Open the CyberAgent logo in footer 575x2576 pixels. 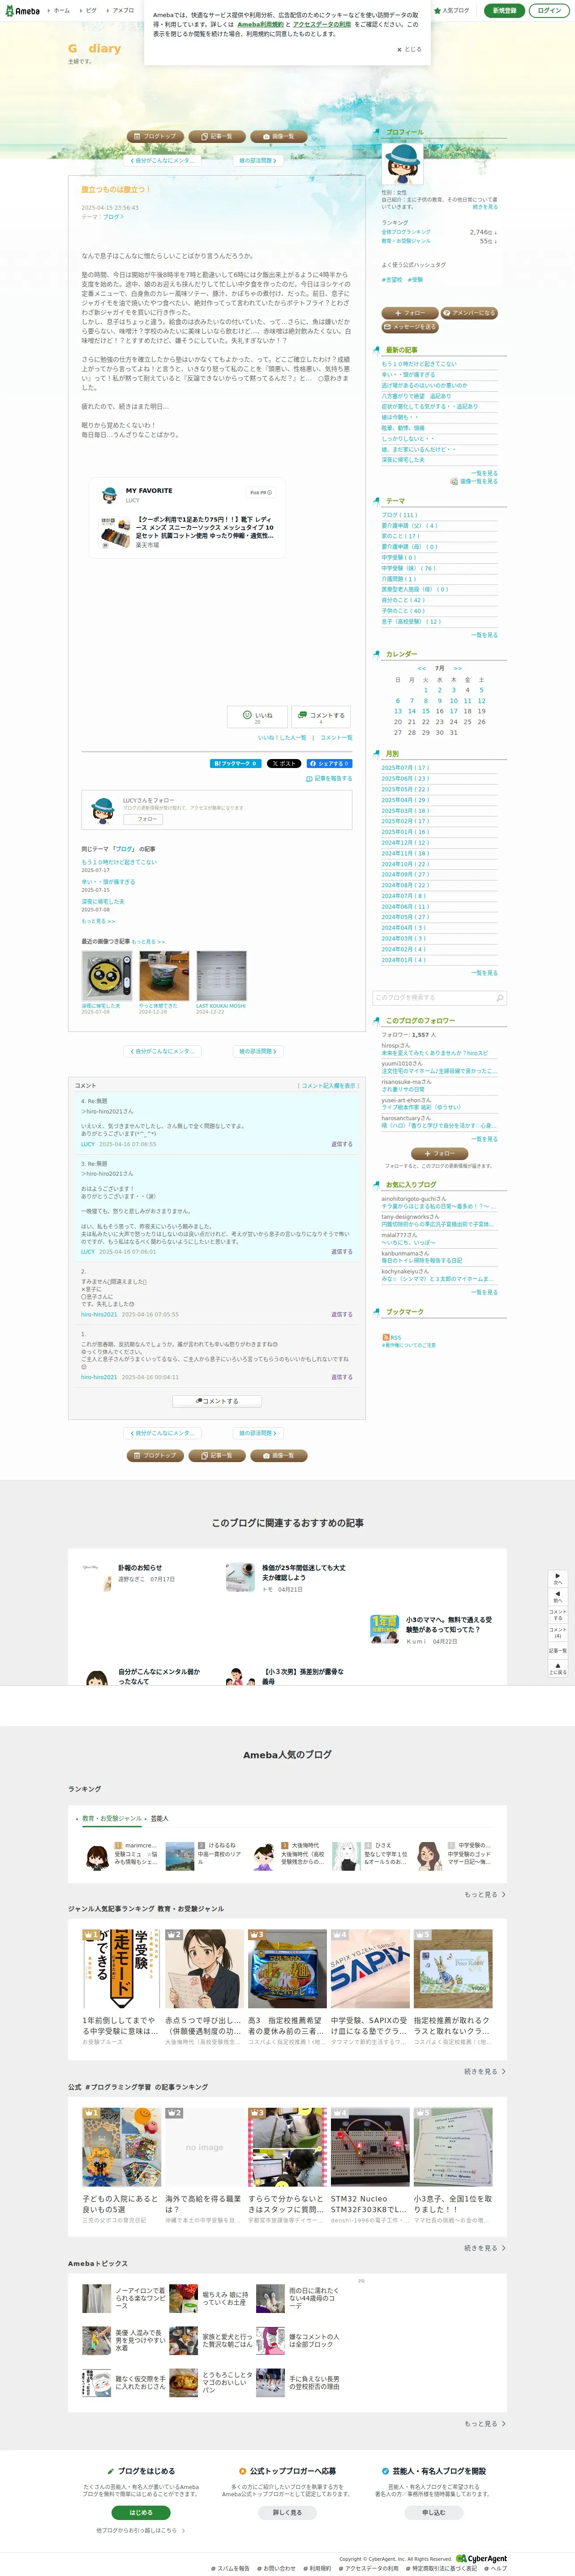click(481, 2559)
